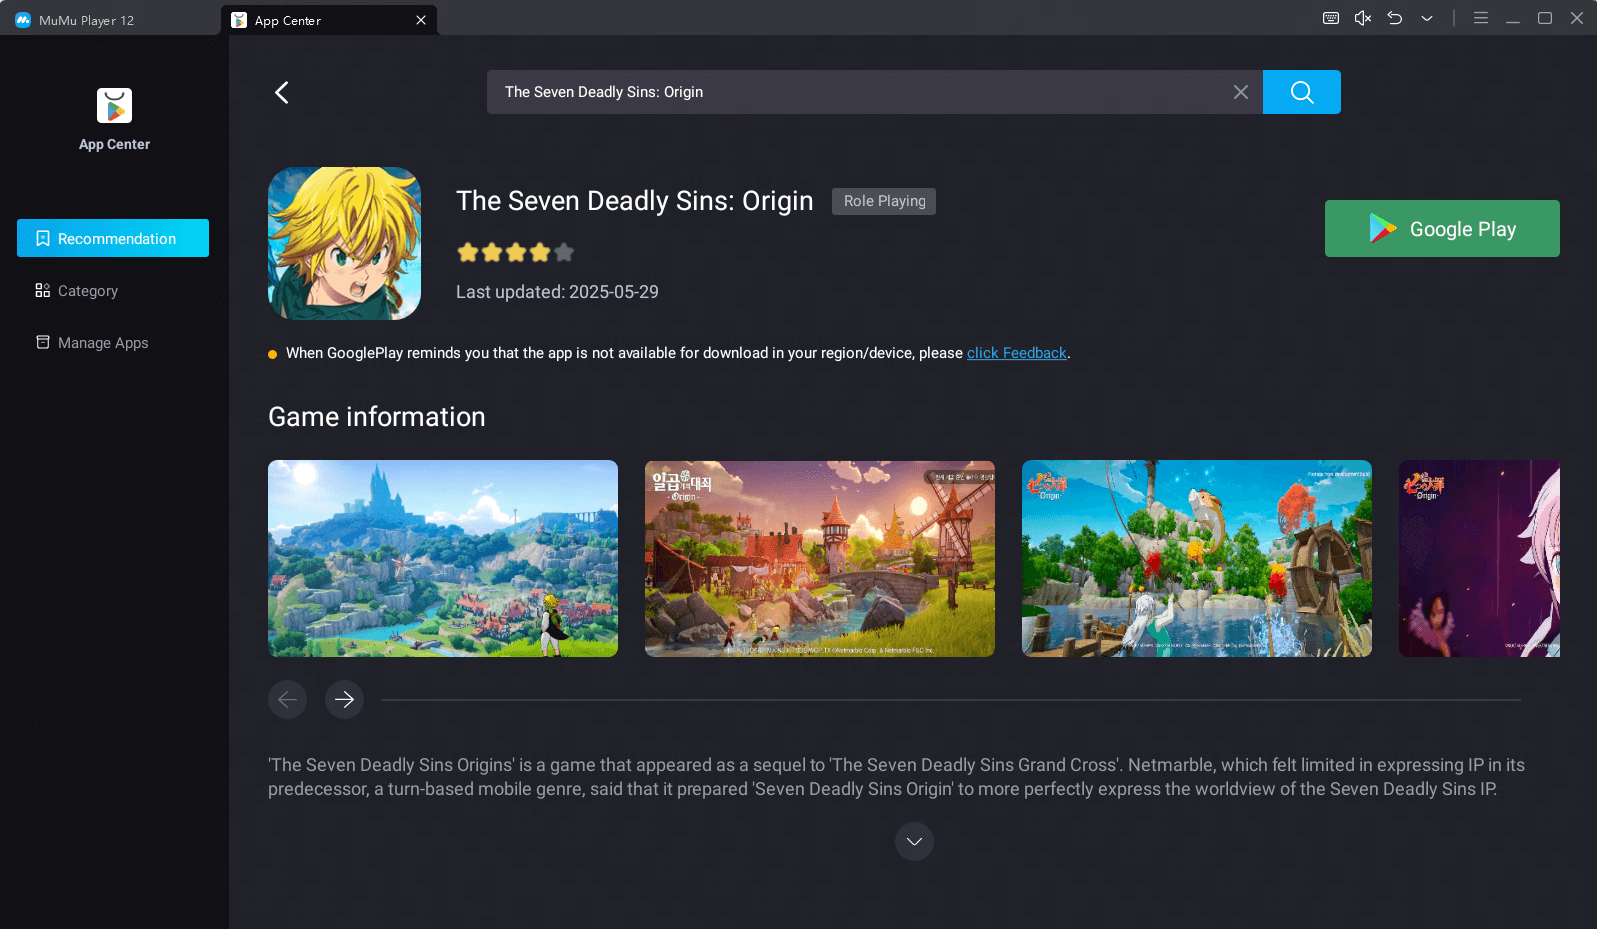Click the search magnifier button
The width and height of the screenshot is (1597, 929).
(1301, 92)
